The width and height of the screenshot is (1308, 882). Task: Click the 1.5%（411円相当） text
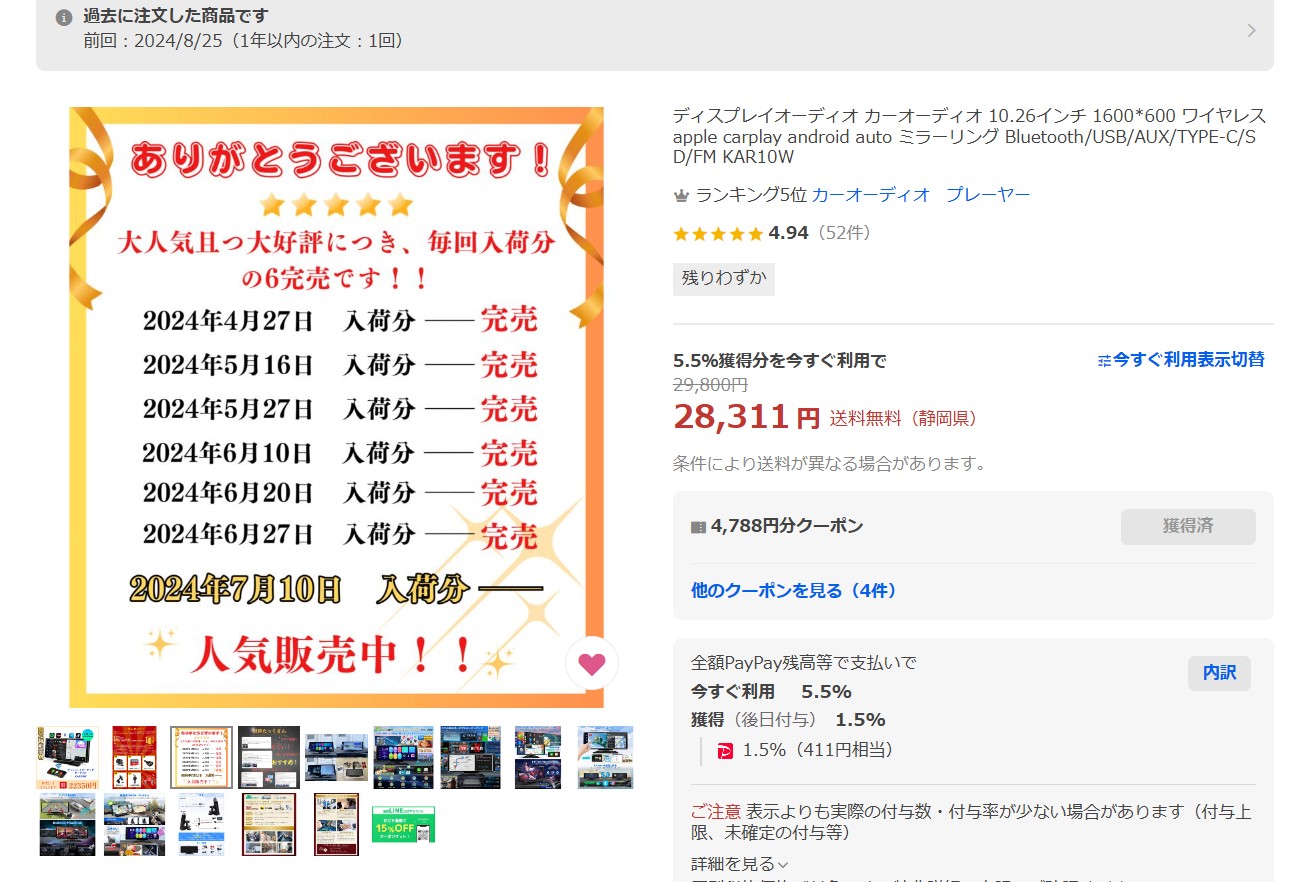click(818, 750)
